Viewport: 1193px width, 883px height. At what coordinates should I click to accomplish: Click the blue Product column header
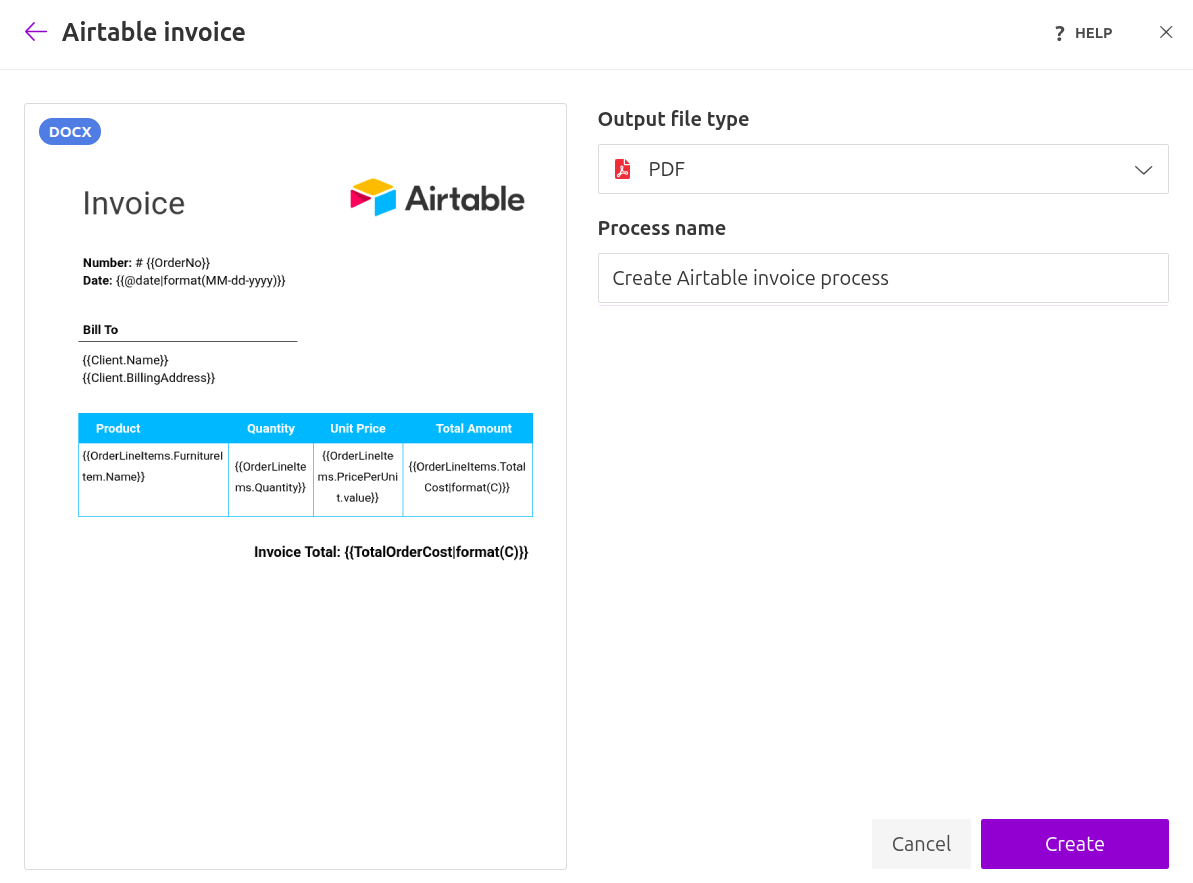click(117, 428)
